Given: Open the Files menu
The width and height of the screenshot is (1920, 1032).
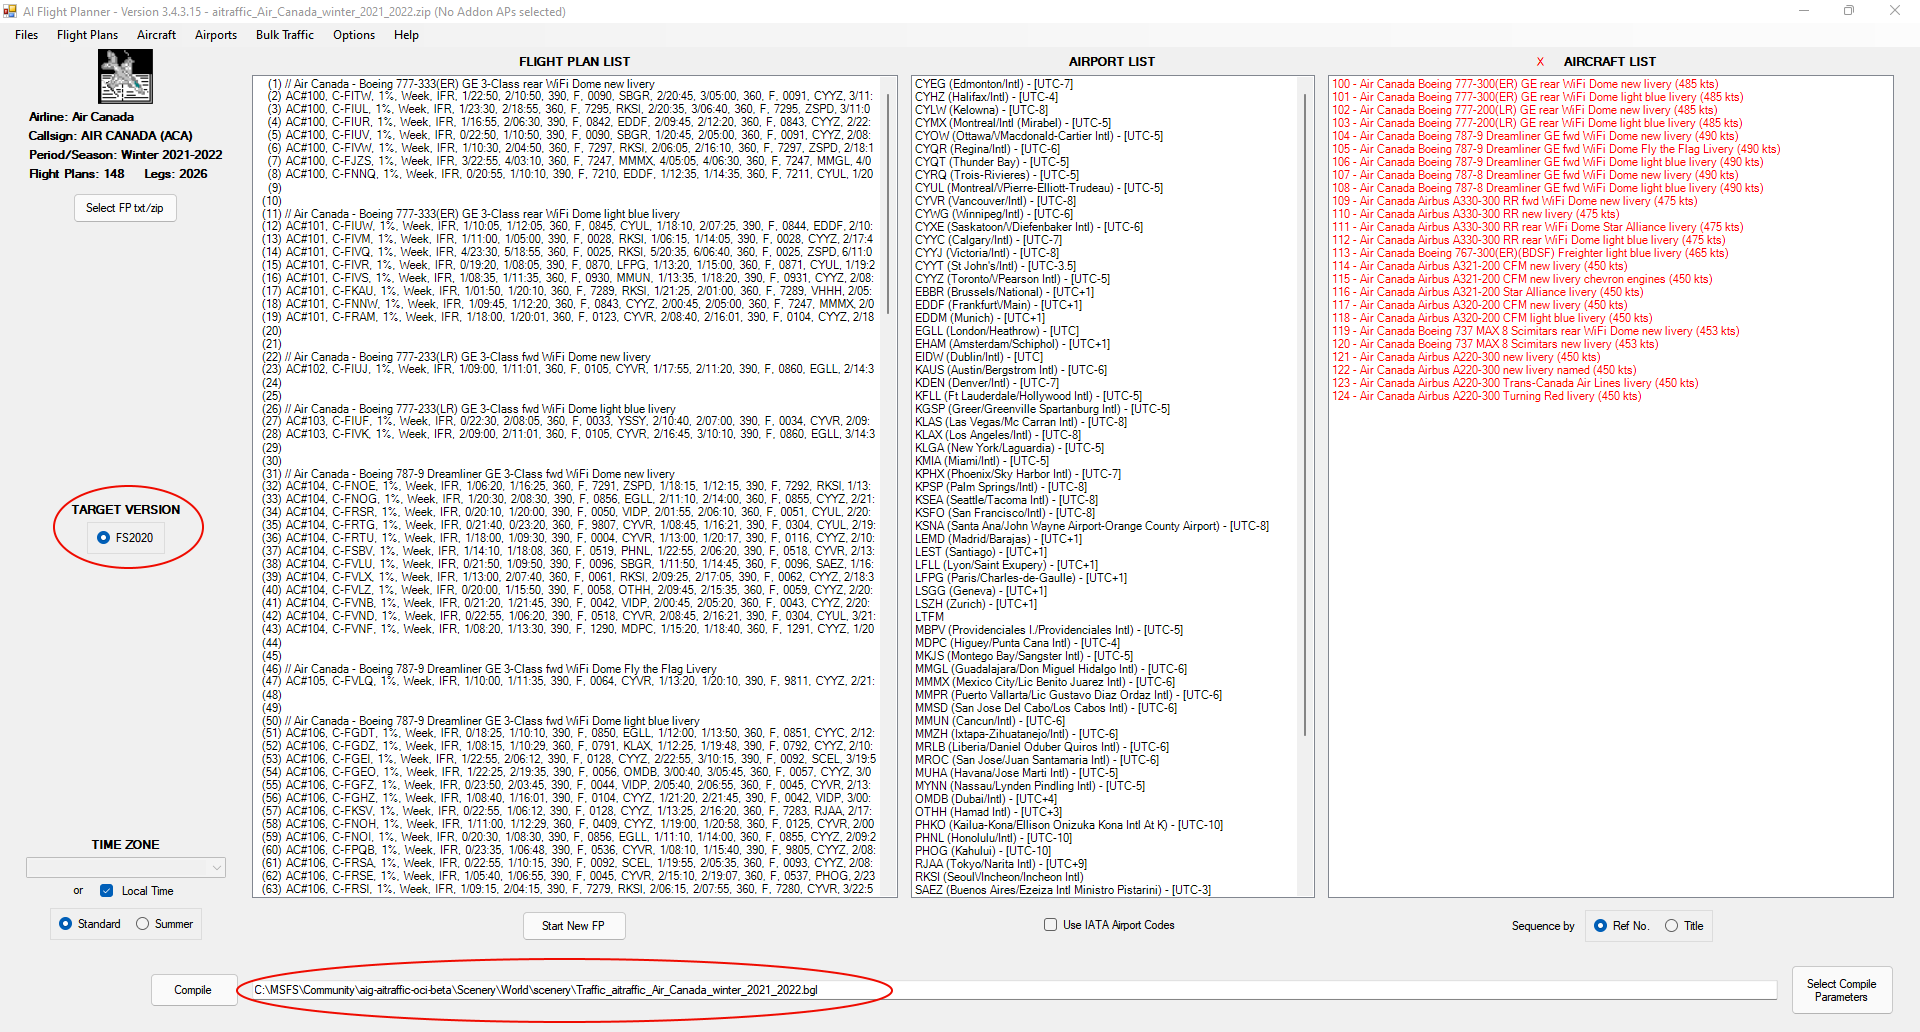Looking at the screenshot, I should click(x=27, y=35).
